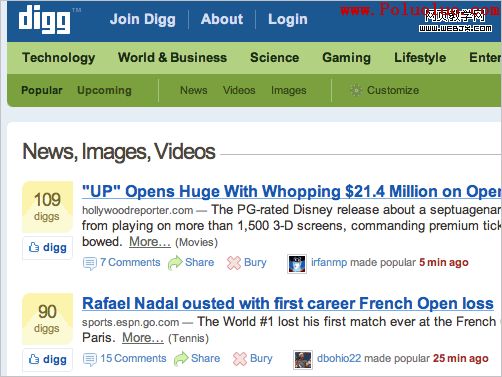Screen dimensions: 502x377
Task: Click Bury X icon on Nadal story
Action: pos(240,359)
